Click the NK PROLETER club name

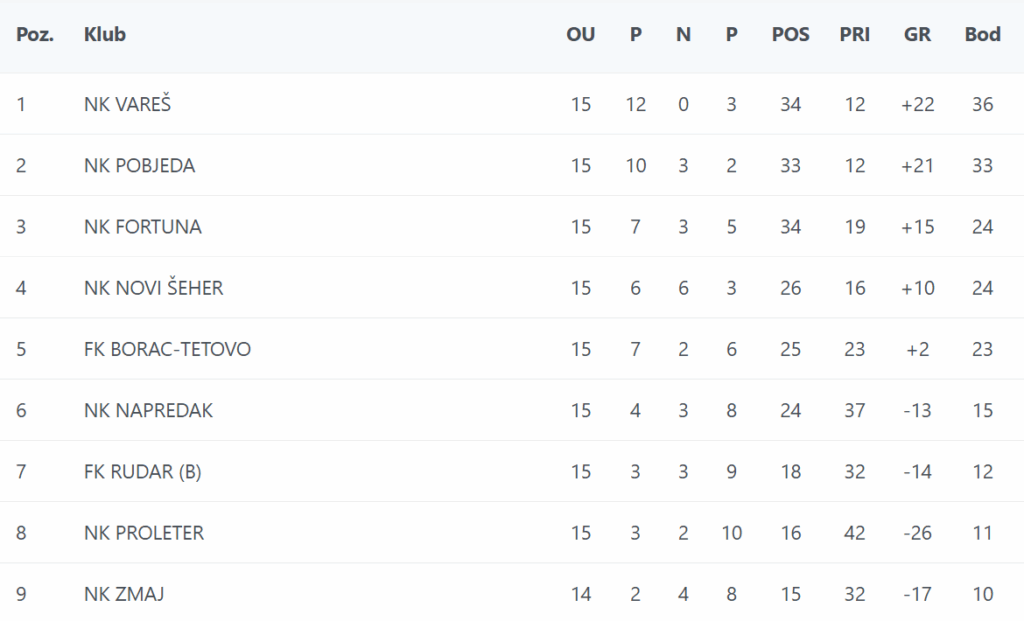pos(144,533)
